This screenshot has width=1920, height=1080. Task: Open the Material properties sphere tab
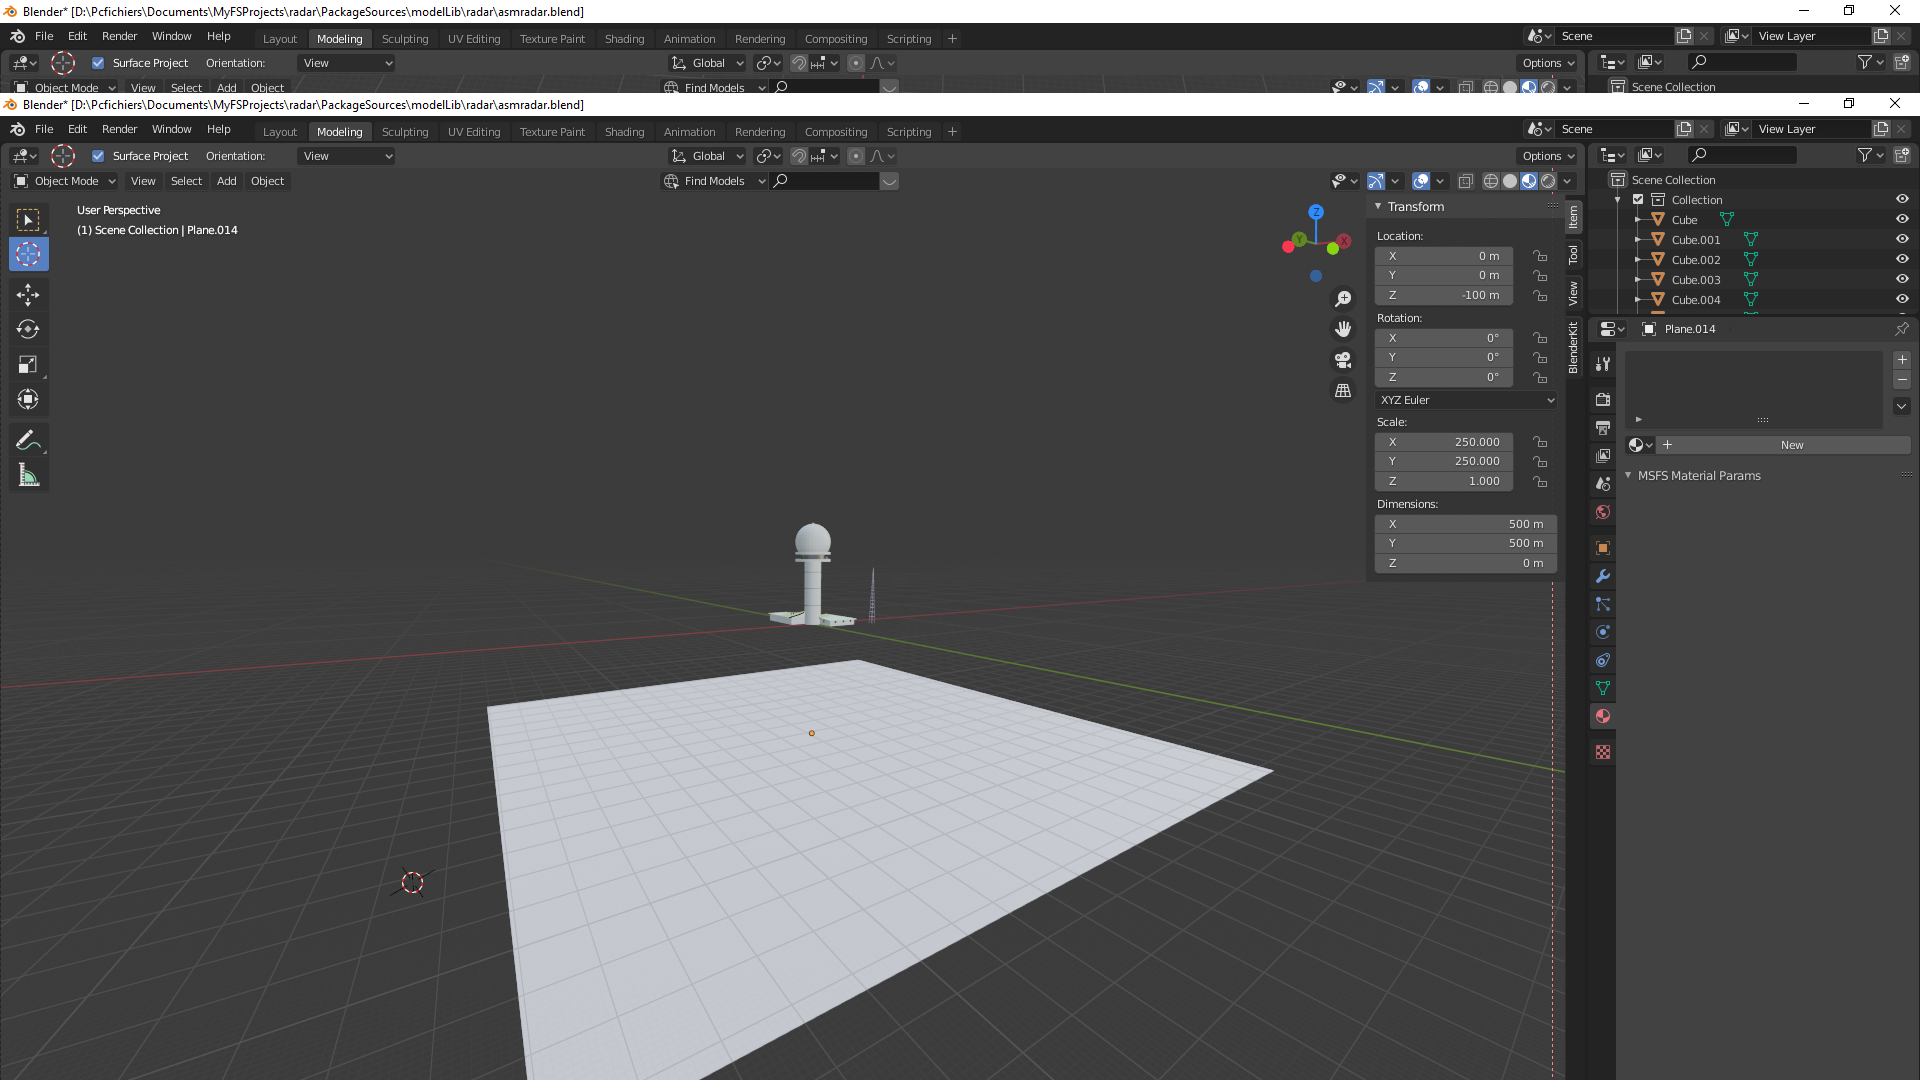[x=1603, y=716]
